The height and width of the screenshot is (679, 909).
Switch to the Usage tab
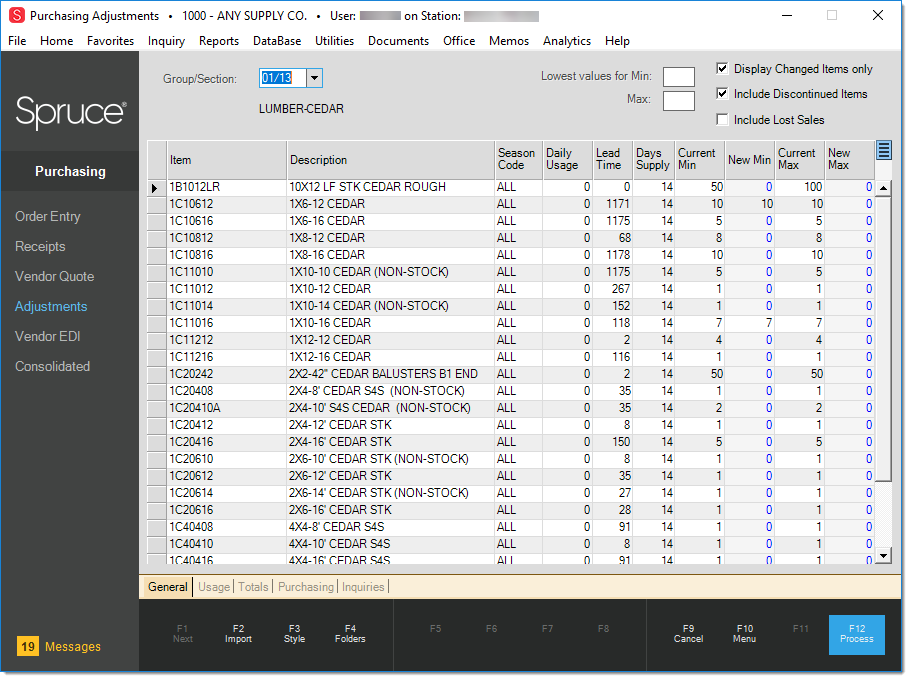[214, 586]
